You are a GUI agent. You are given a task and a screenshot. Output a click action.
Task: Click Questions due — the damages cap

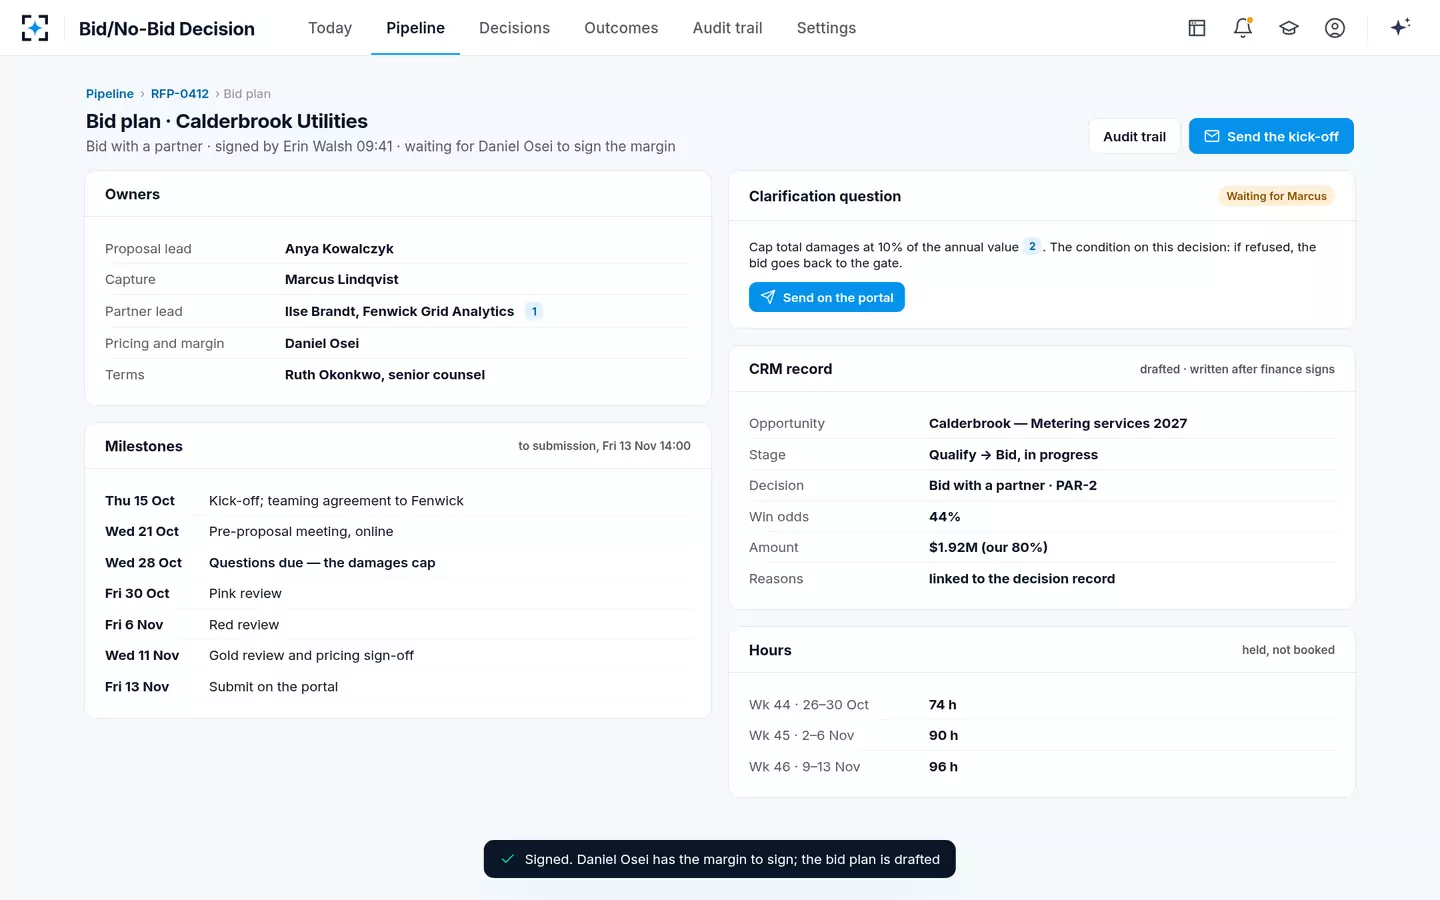coord(398,563)
